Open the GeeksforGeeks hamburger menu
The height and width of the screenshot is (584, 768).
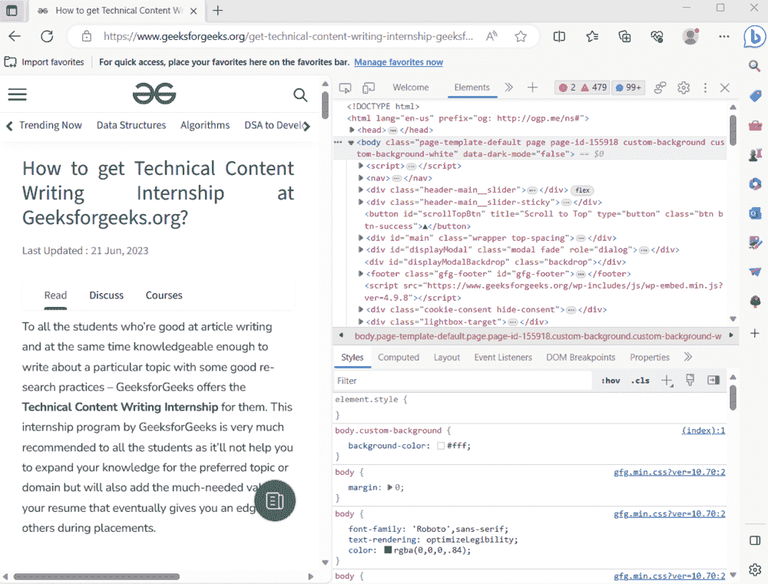coord(17,94)
